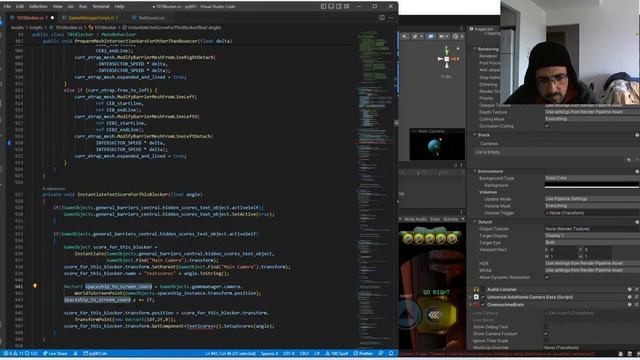Toggle Show Debug Text checkbox
The width and height of the screenshot is (640, 360).
(x=546, y=327)
